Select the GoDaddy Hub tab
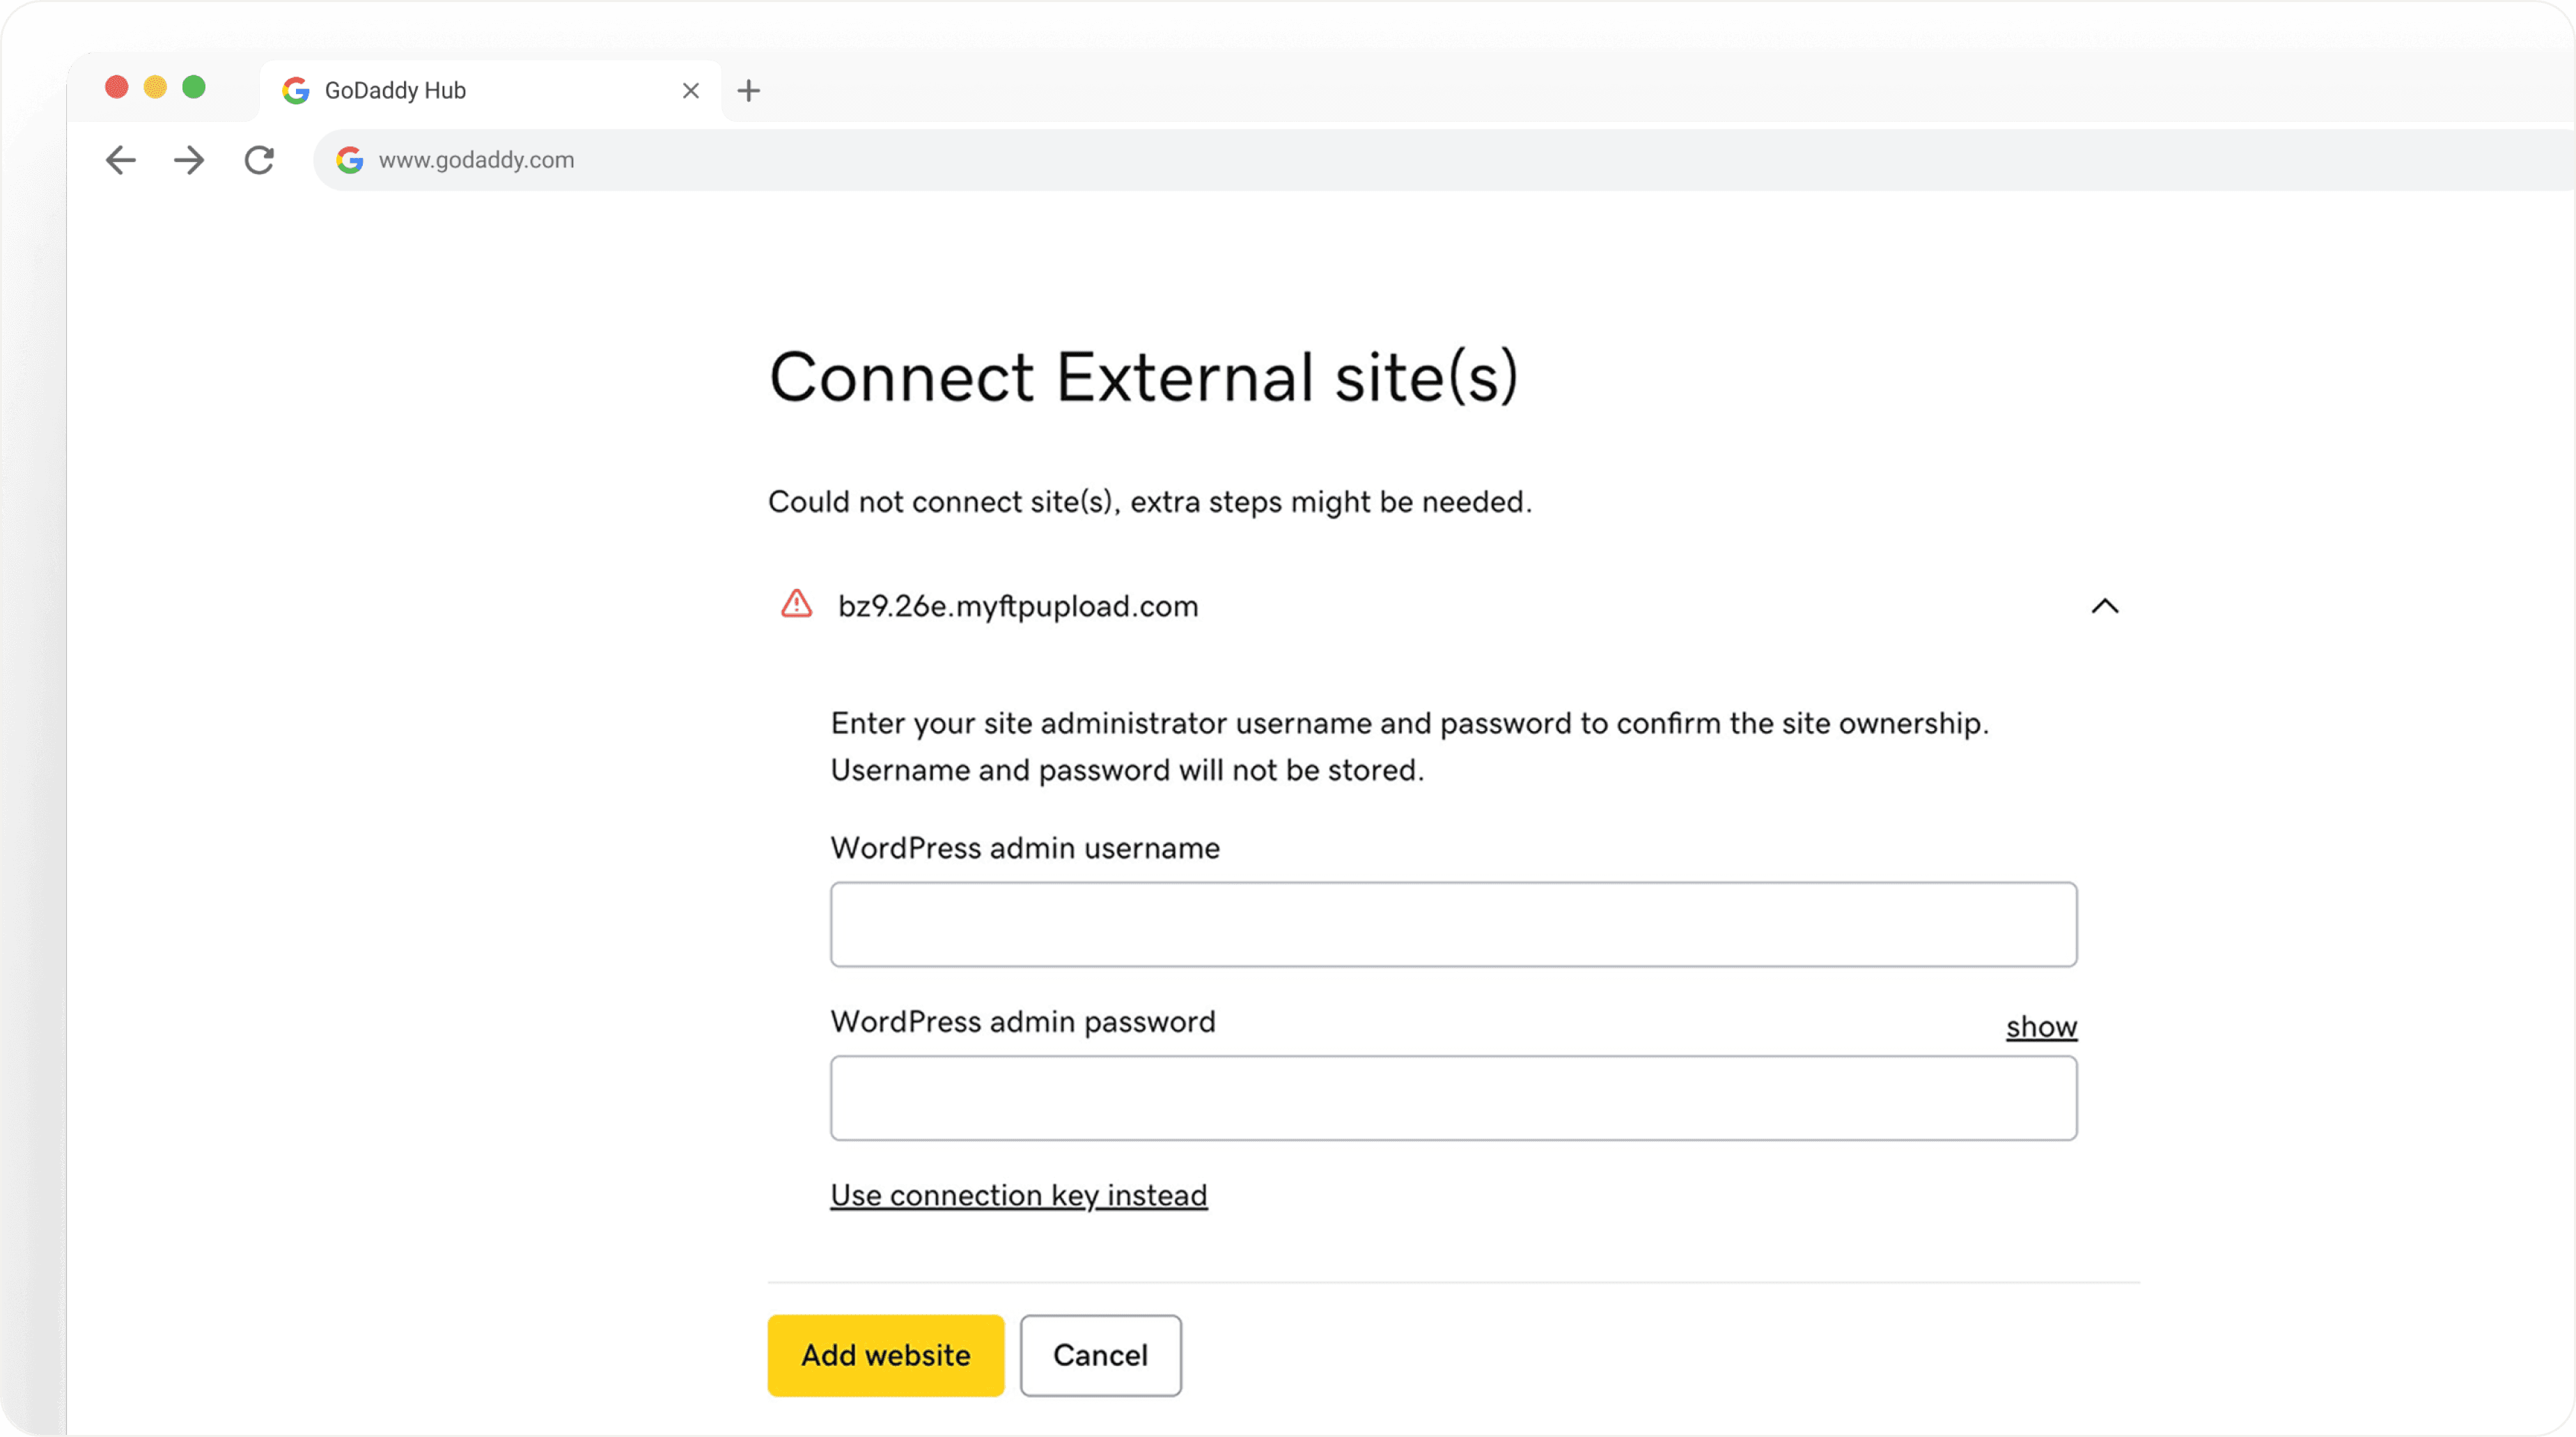The height and width of the screenshot is (1437, 2576). click(x=490, y=91)
